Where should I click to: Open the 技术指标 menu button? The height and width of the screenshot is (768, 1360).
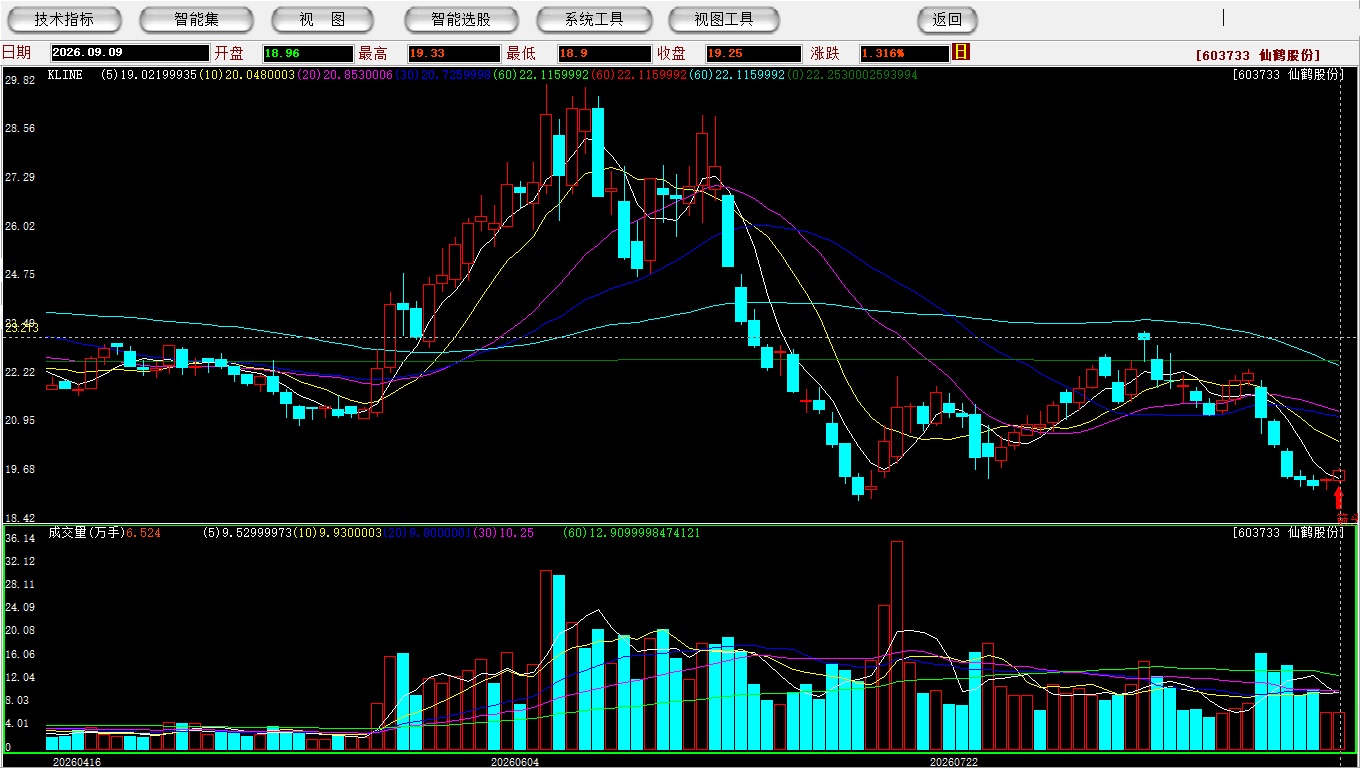[x=64, y=20]
